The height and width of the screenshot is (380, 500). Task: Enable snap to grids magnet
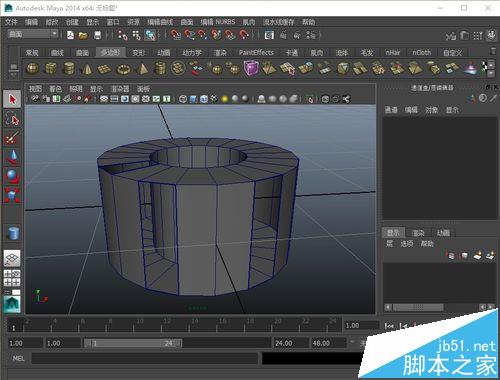(175, 34)
